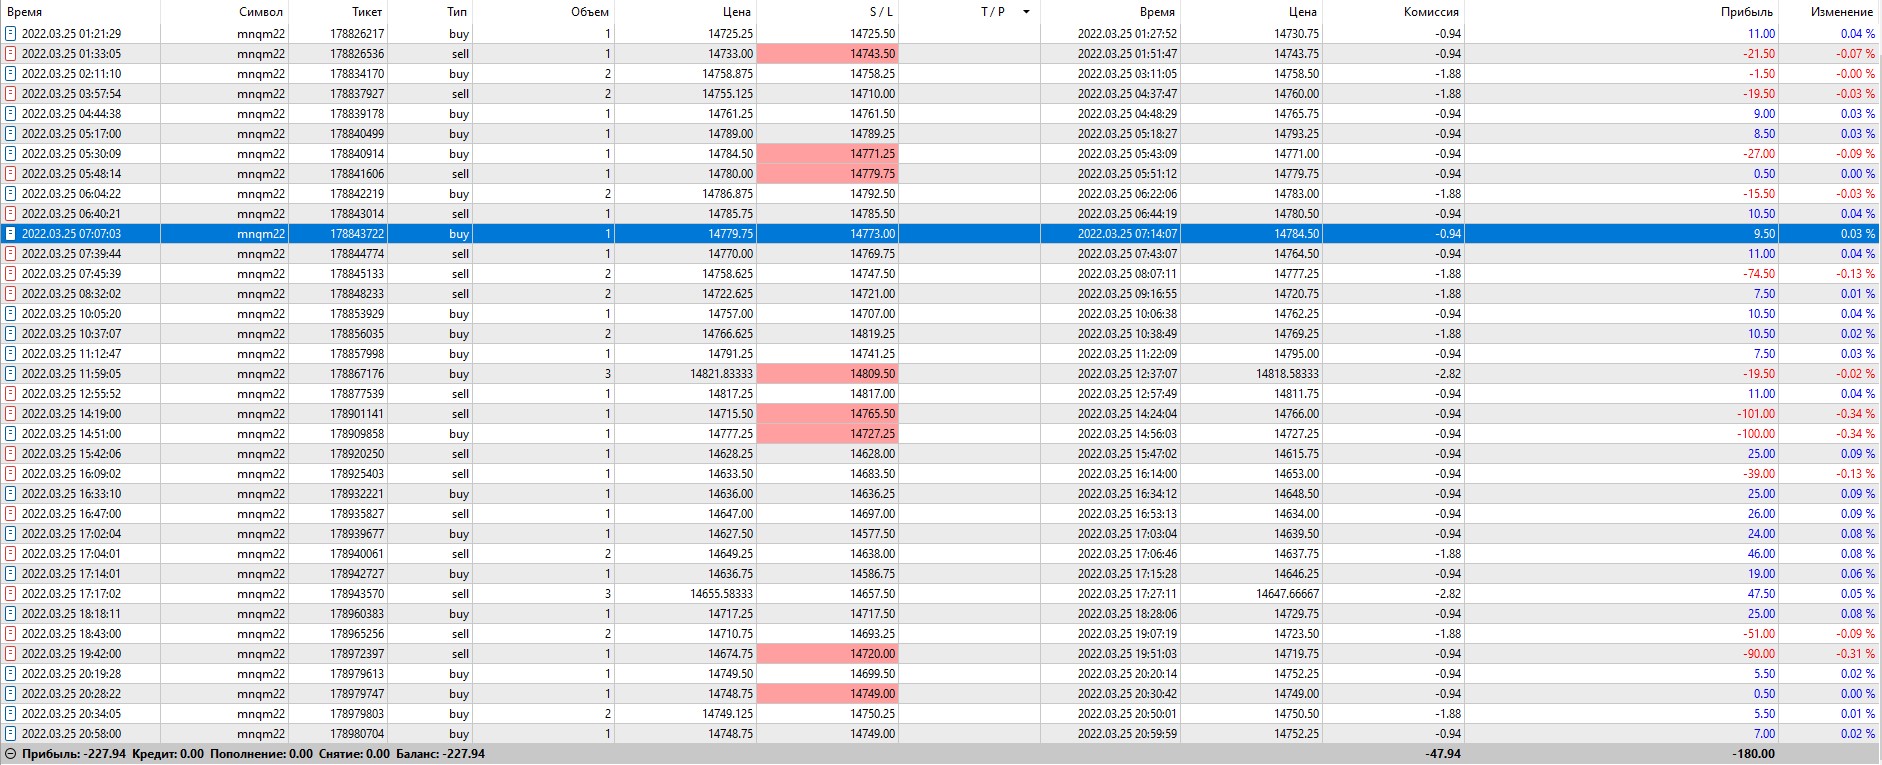Click the order icon next to 02:11:10 open time

click(x=11, y=74)
